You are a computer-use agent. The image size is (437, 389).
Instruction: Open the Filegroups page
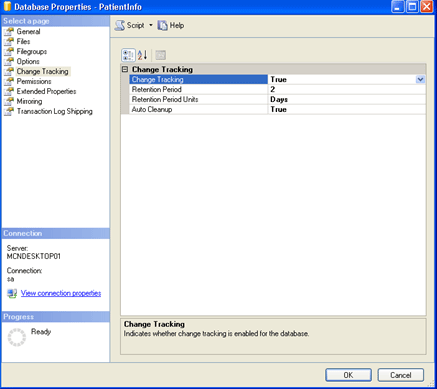(x=32, y=51)
